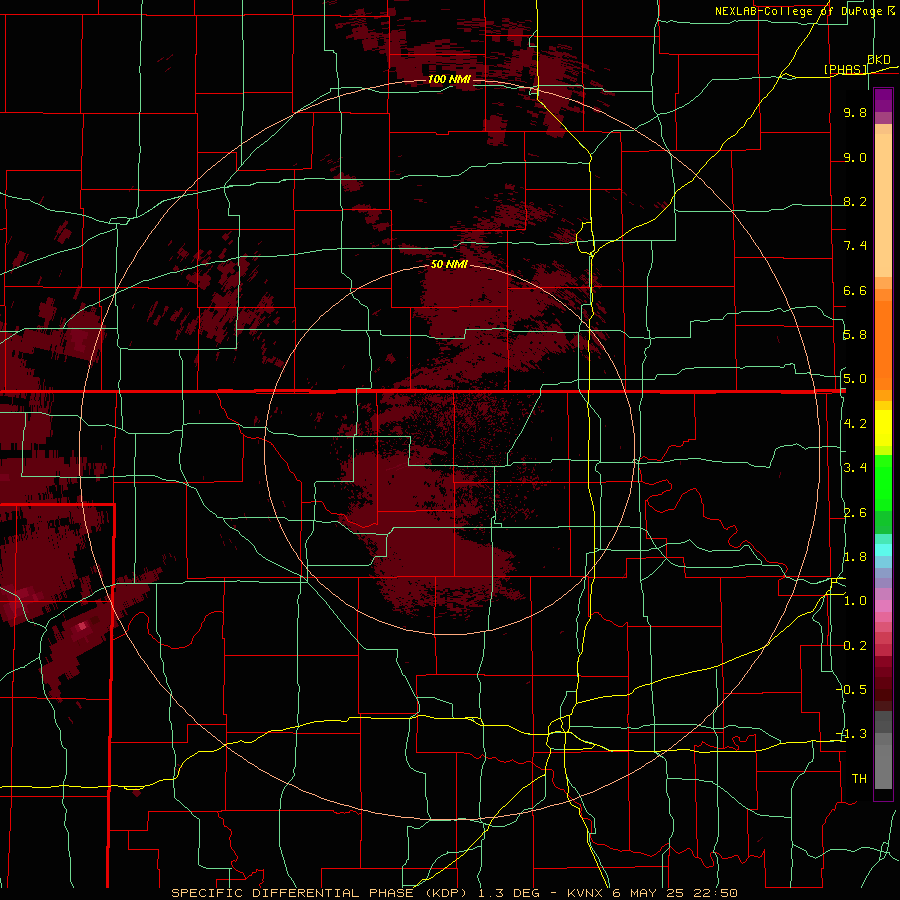
Task: Click the 1.8 value on the color scale
Action: pyautogui.click(x=855, y=556)
